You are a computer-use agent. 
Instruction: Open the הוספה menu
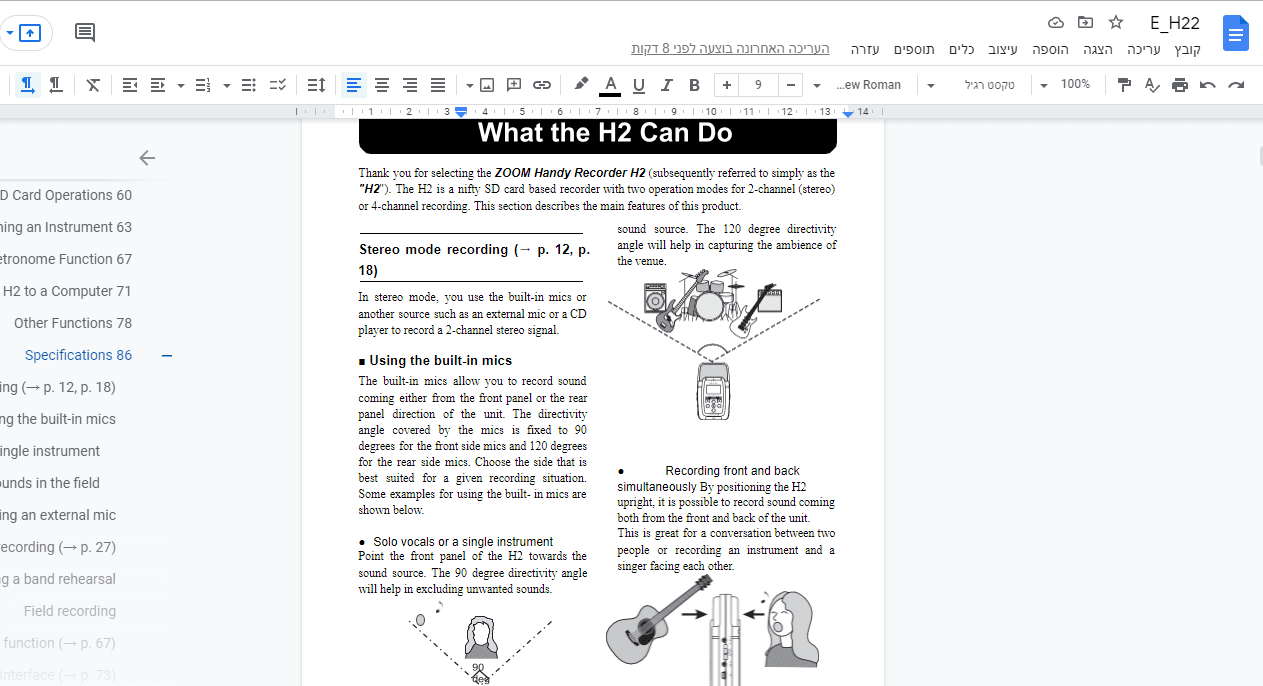coord(1050,49)
